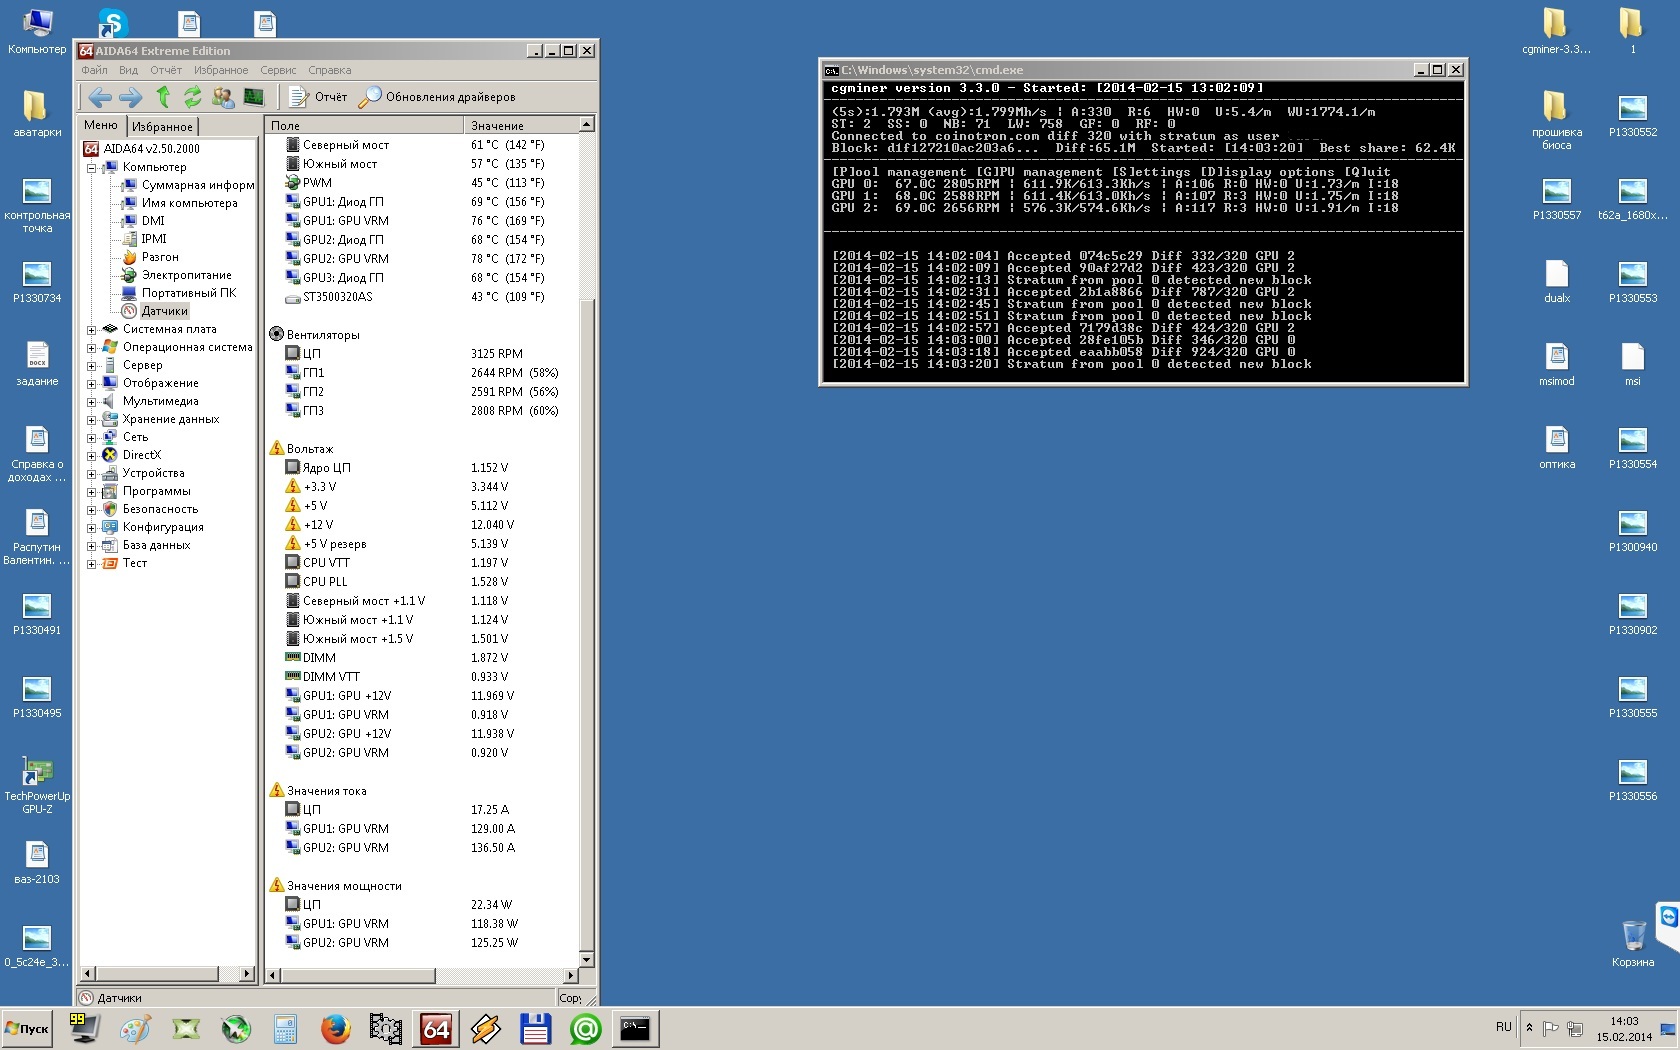Viewport: 1680px width, 1050px height.
Task: Click the up arrow of the sensor list scrollbar
Action: coord(587,124)
